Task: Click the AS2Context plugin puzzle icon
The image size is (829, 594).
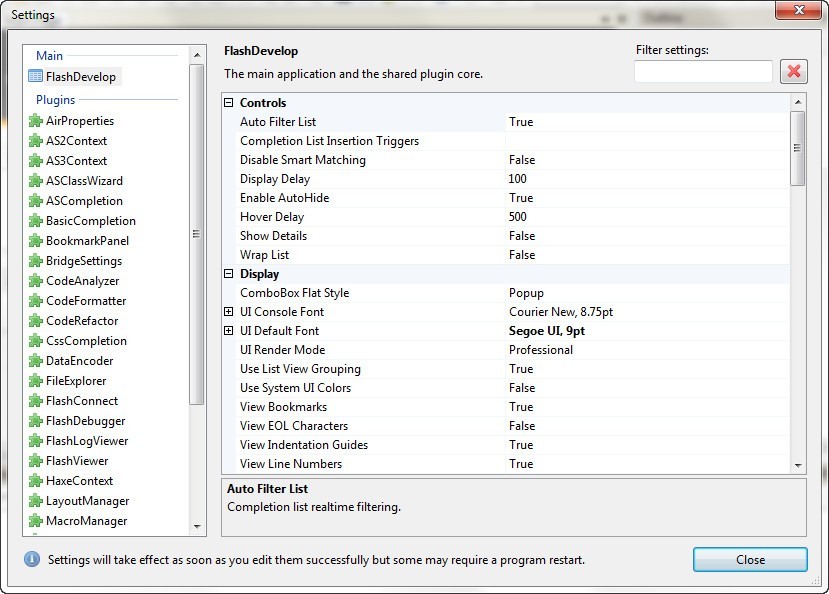Action: (35, 141)
